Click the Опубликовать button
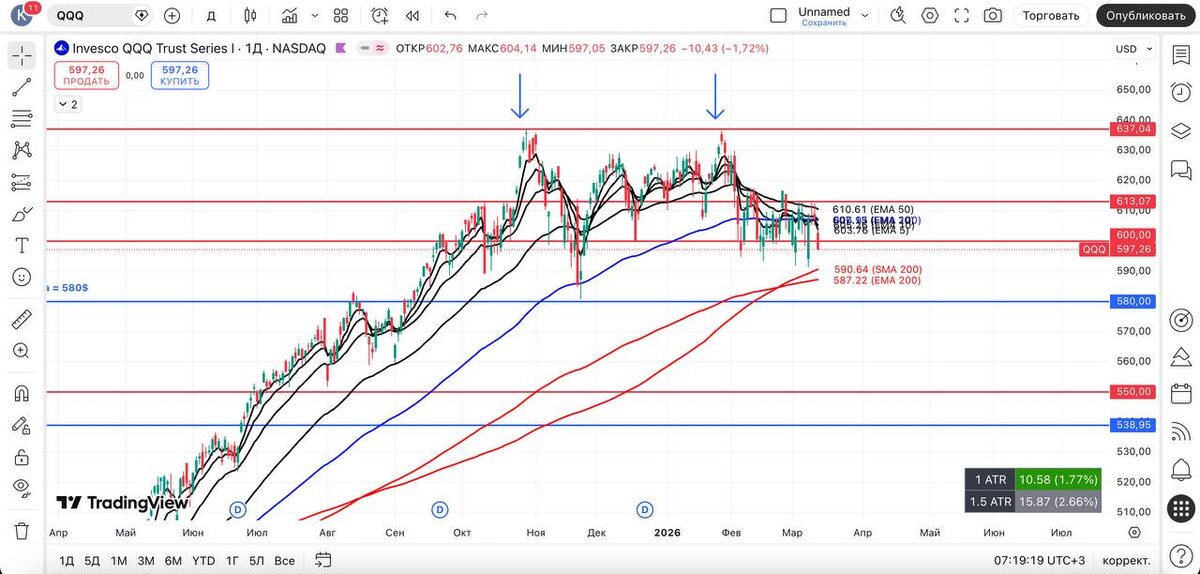 coord(1146,15)
